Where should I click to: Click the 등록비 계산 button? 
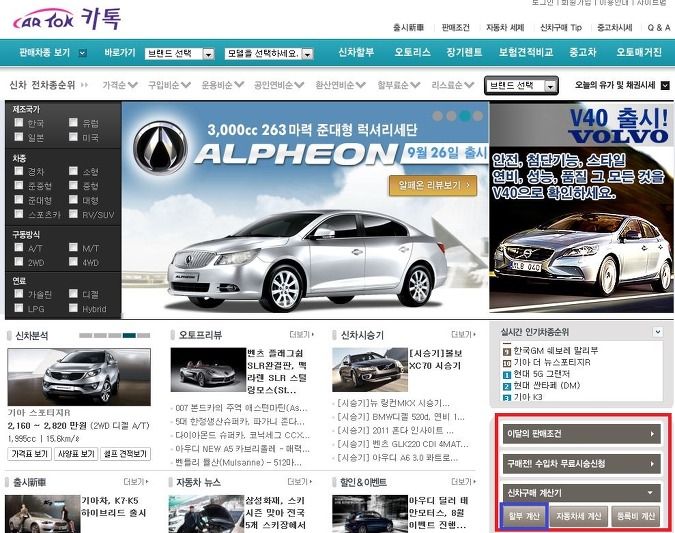coord(635,516)
